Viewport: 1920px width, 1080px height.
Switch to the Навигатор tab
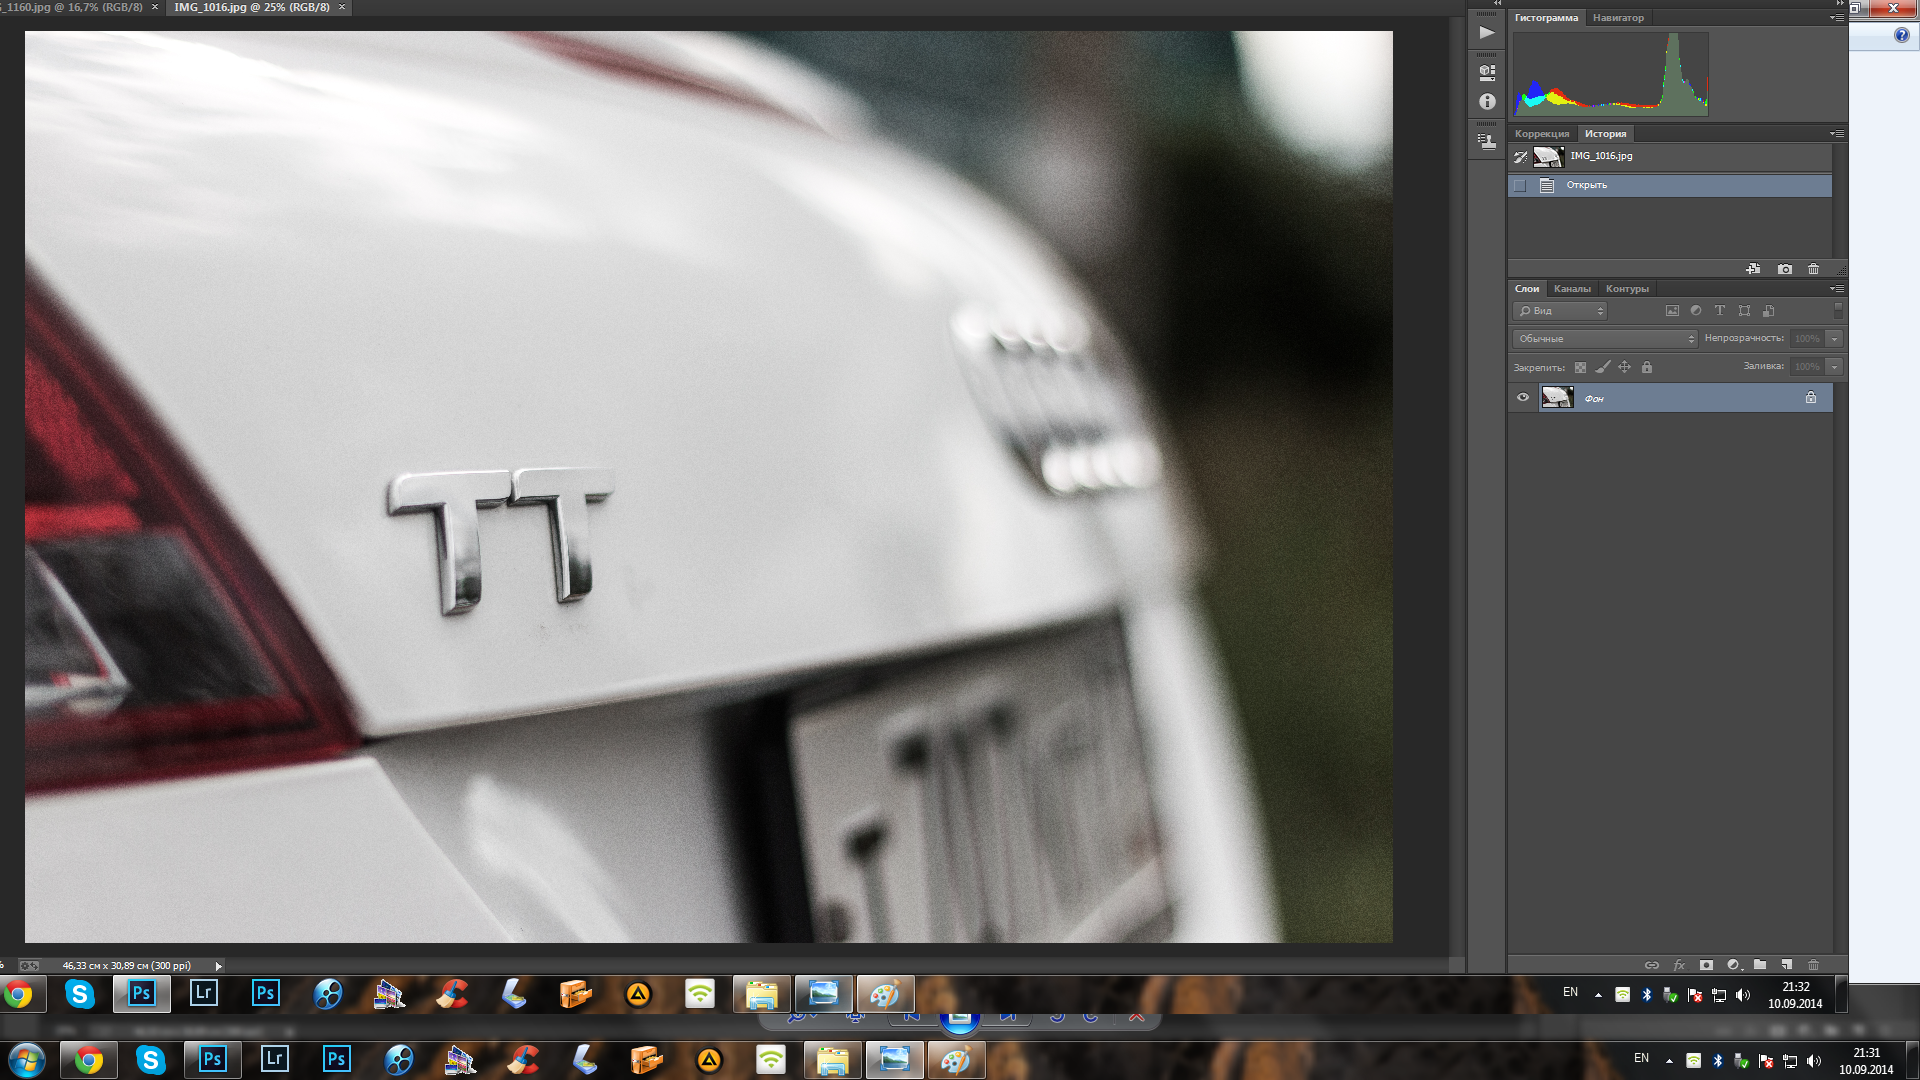point(1618,18)
